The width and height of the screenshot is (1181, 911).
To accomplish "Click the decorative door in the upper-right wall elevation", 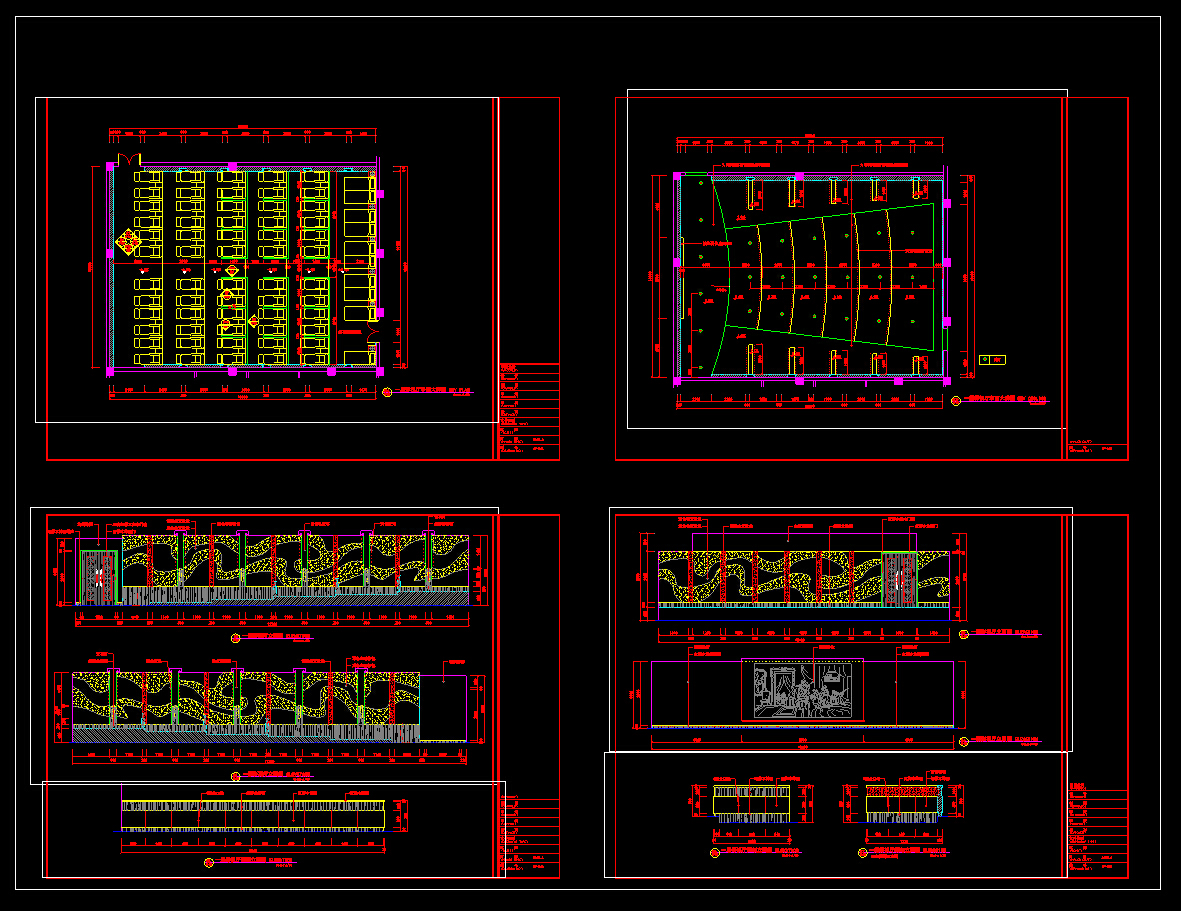I will pos(899,579).
